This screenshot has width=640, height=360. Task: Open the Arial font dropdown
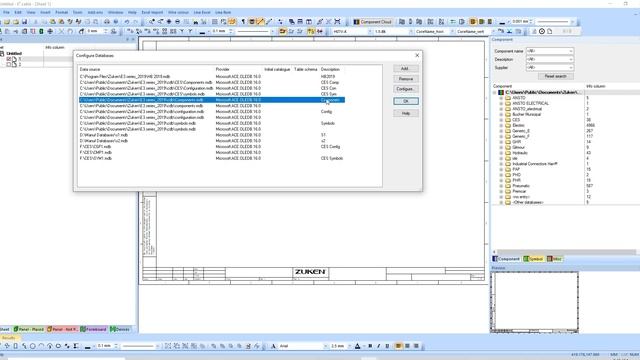[x=325, y=346]
